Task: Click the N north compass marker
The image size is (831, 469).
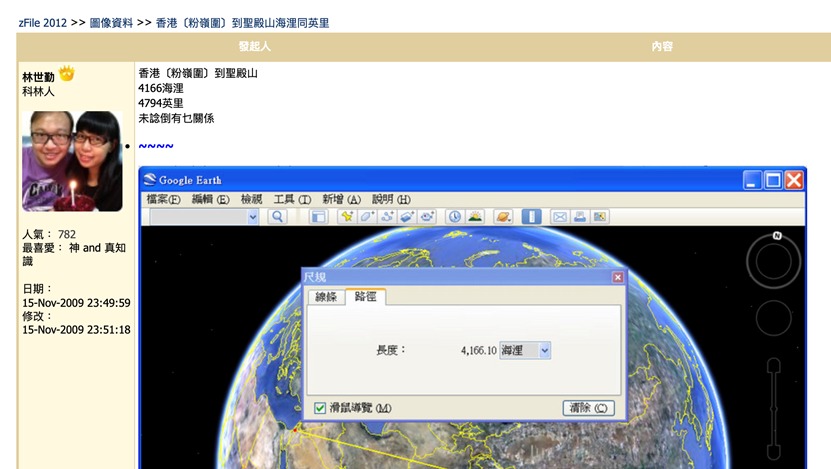Action: tap(777, 236)
